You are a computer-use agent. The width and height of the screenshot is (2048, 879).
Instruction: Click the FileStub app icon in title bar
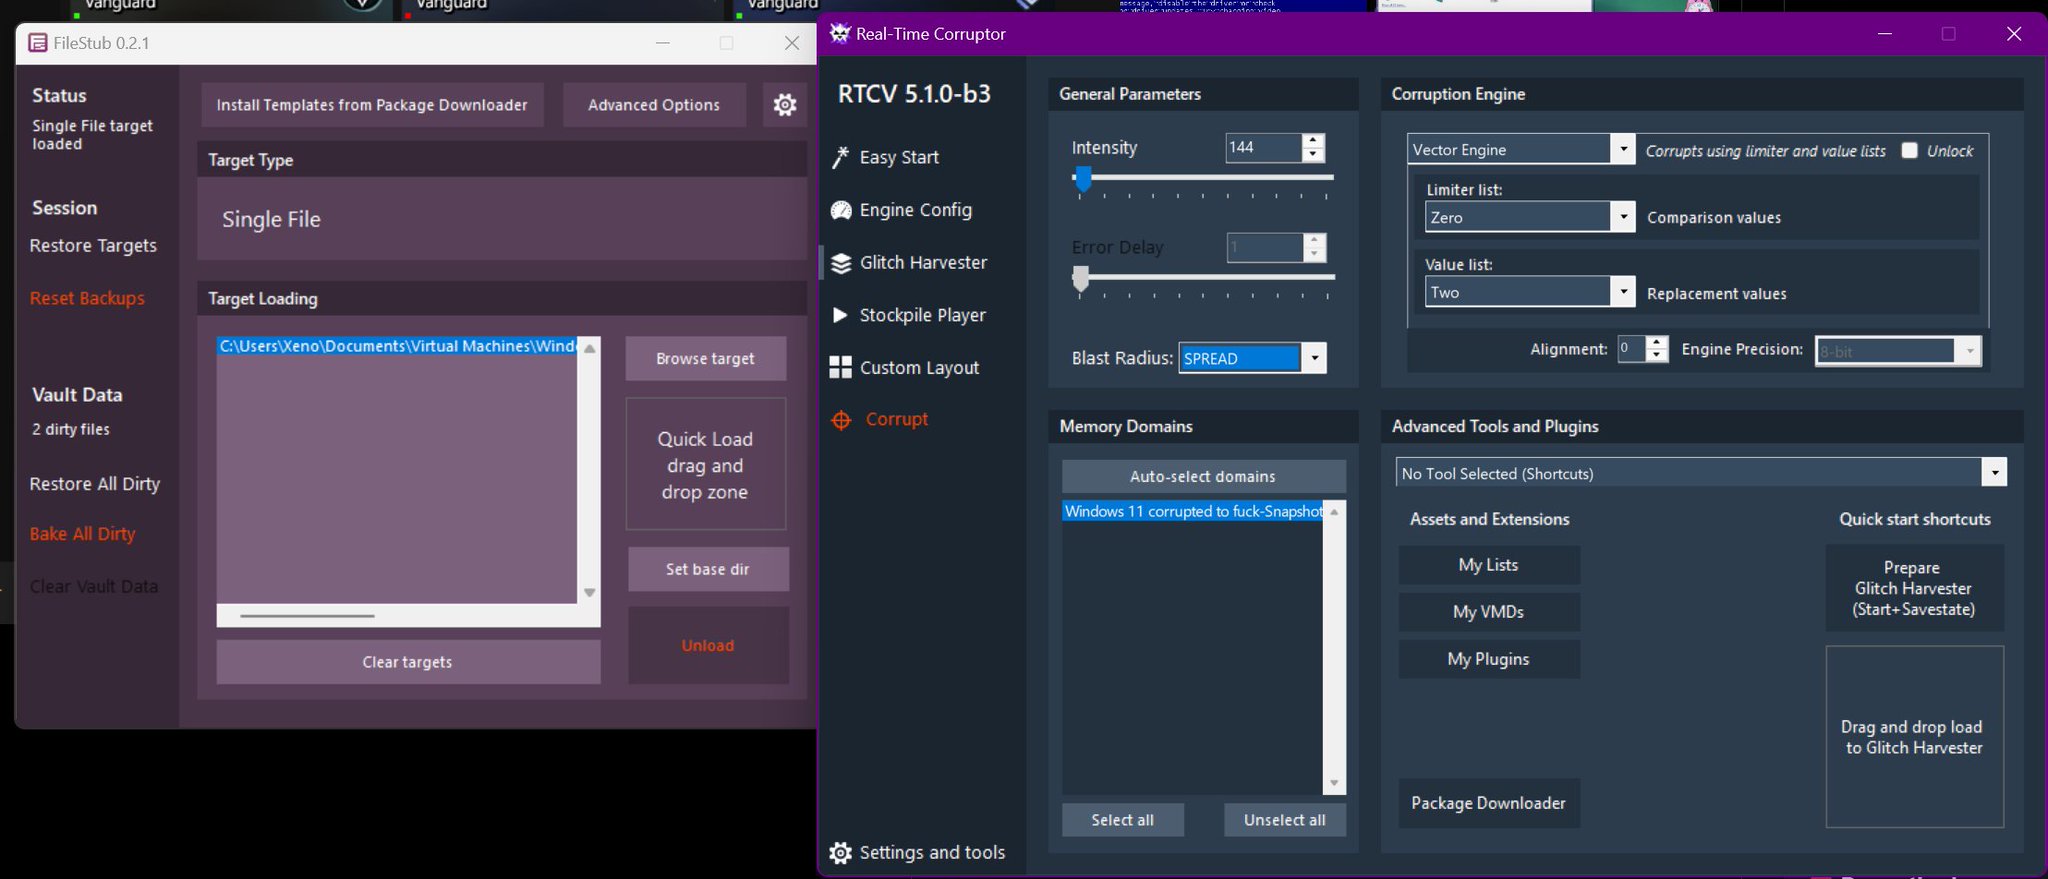pos(37,43)
